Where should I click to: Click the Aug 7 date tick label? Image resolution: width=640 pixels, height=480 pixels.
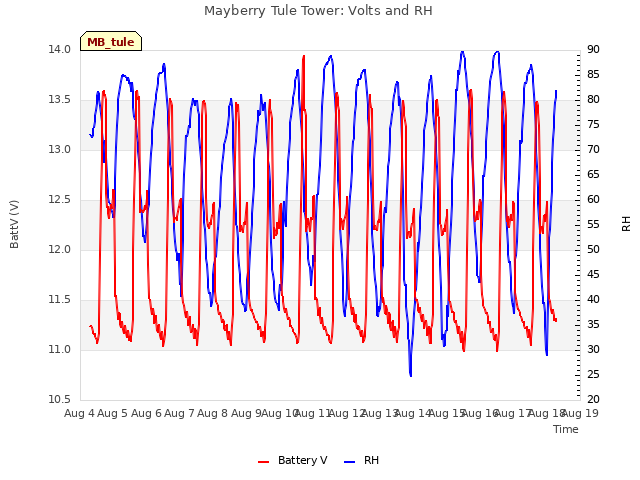[179, 413]
